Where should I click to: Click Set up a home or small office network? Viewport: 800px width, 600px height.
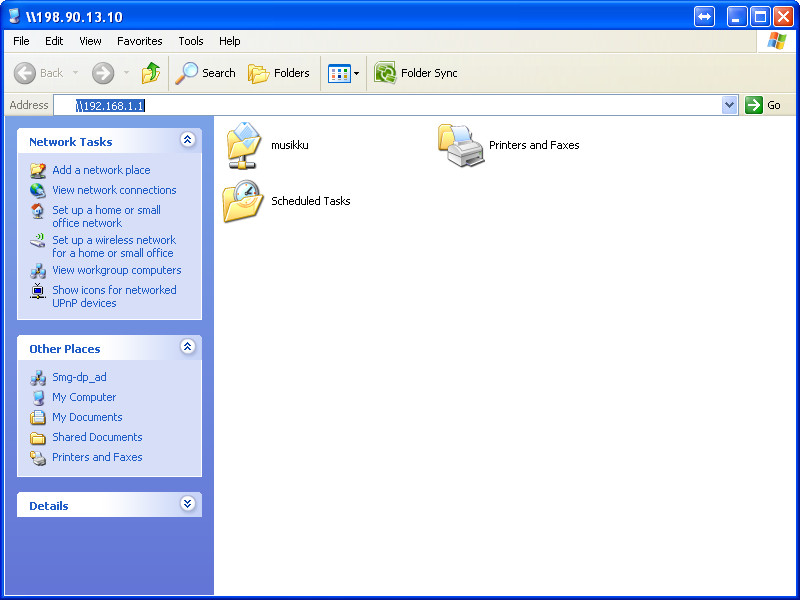click(x=106, y=217)
